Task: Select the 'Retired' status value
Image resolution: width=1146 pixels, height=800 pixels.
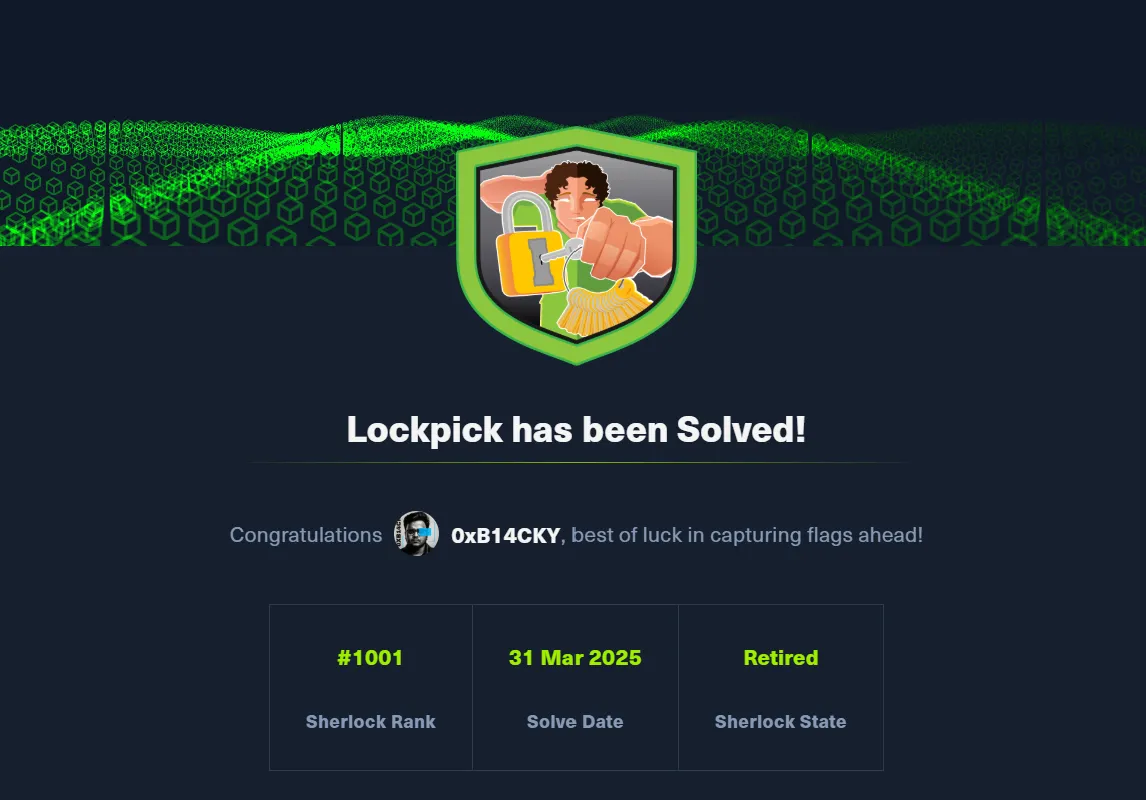Action: point(781,658)
